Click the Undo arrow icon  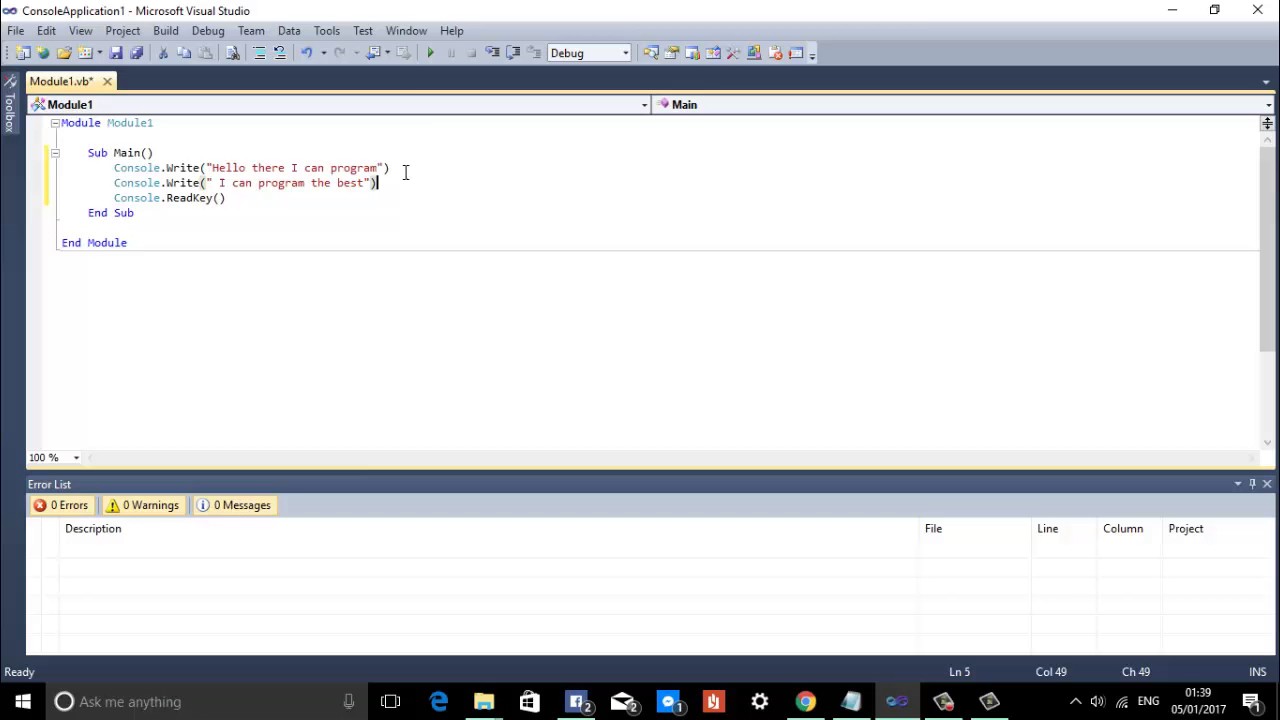[307, 53]
